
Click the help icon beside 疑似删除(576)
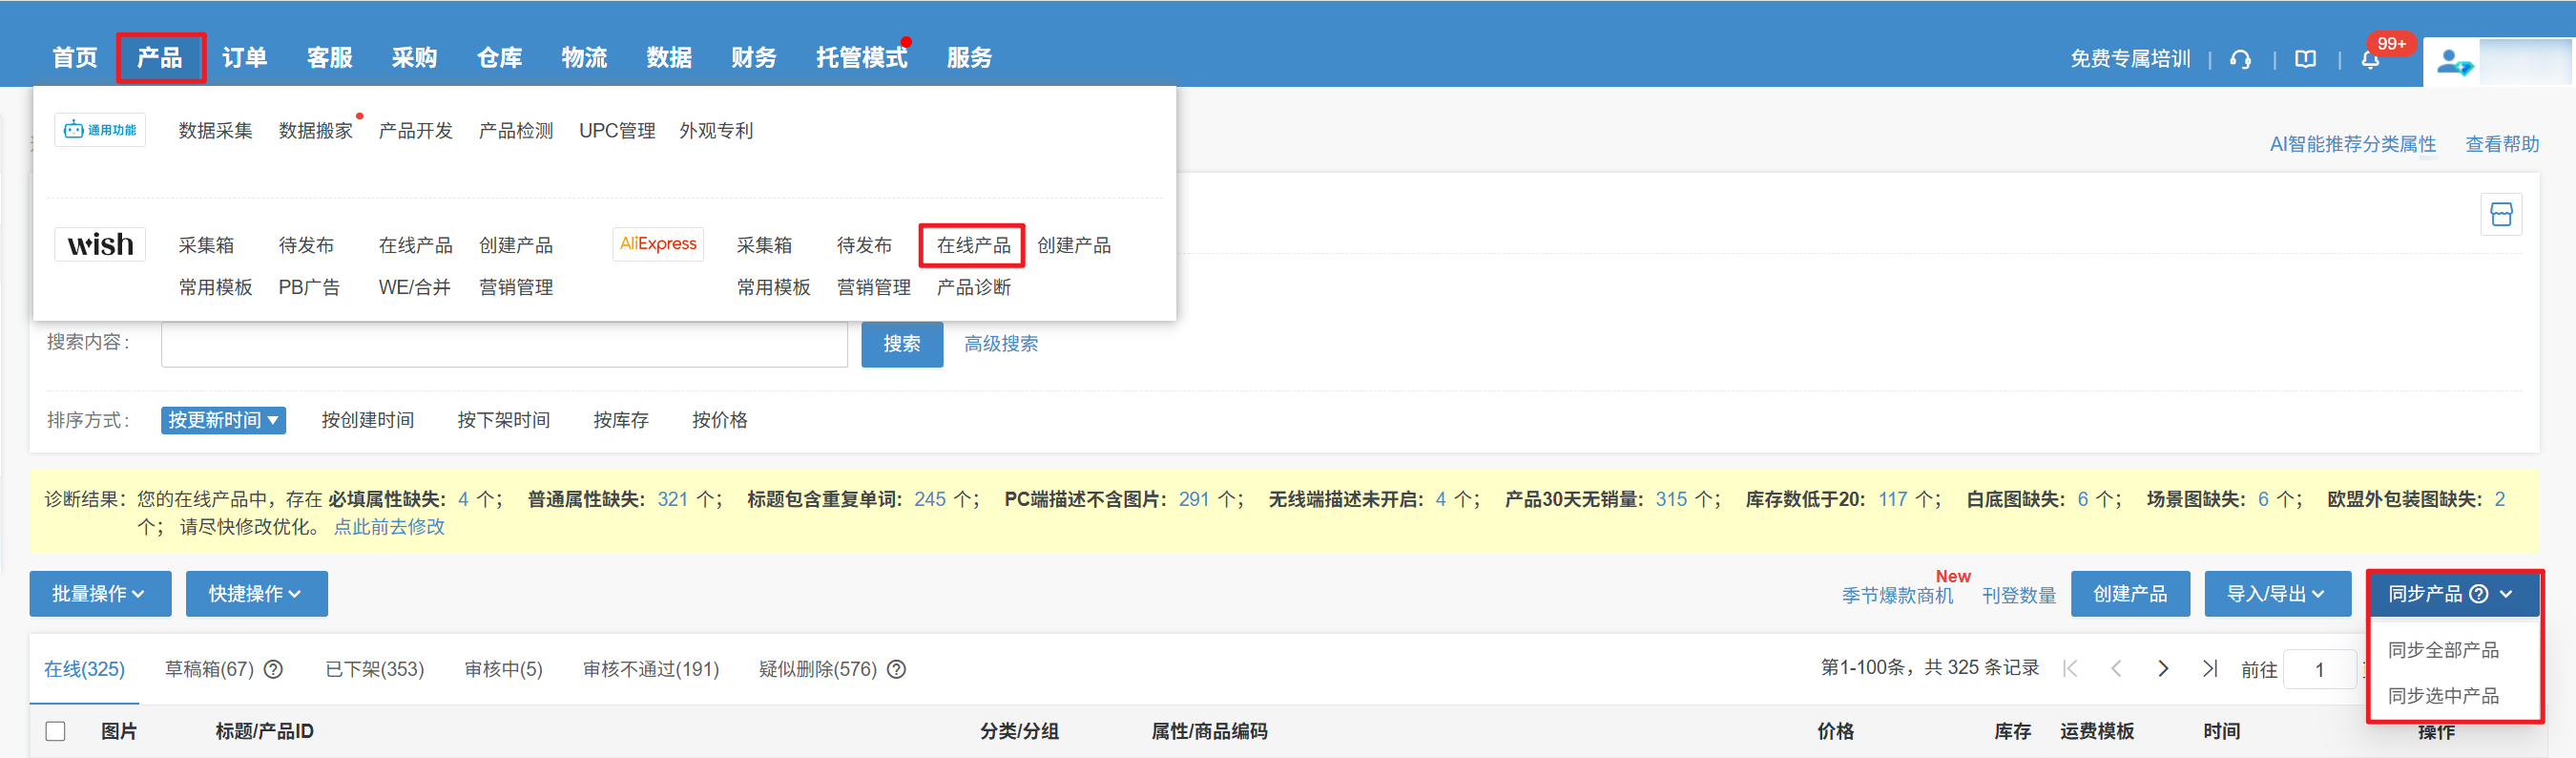tap(897, 669)
